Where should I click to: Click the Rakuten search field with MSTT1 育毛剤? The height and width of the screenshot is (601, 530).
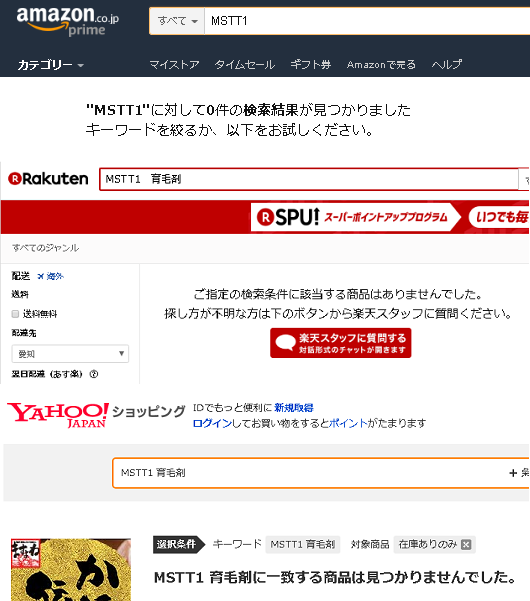tap(309, 179)
